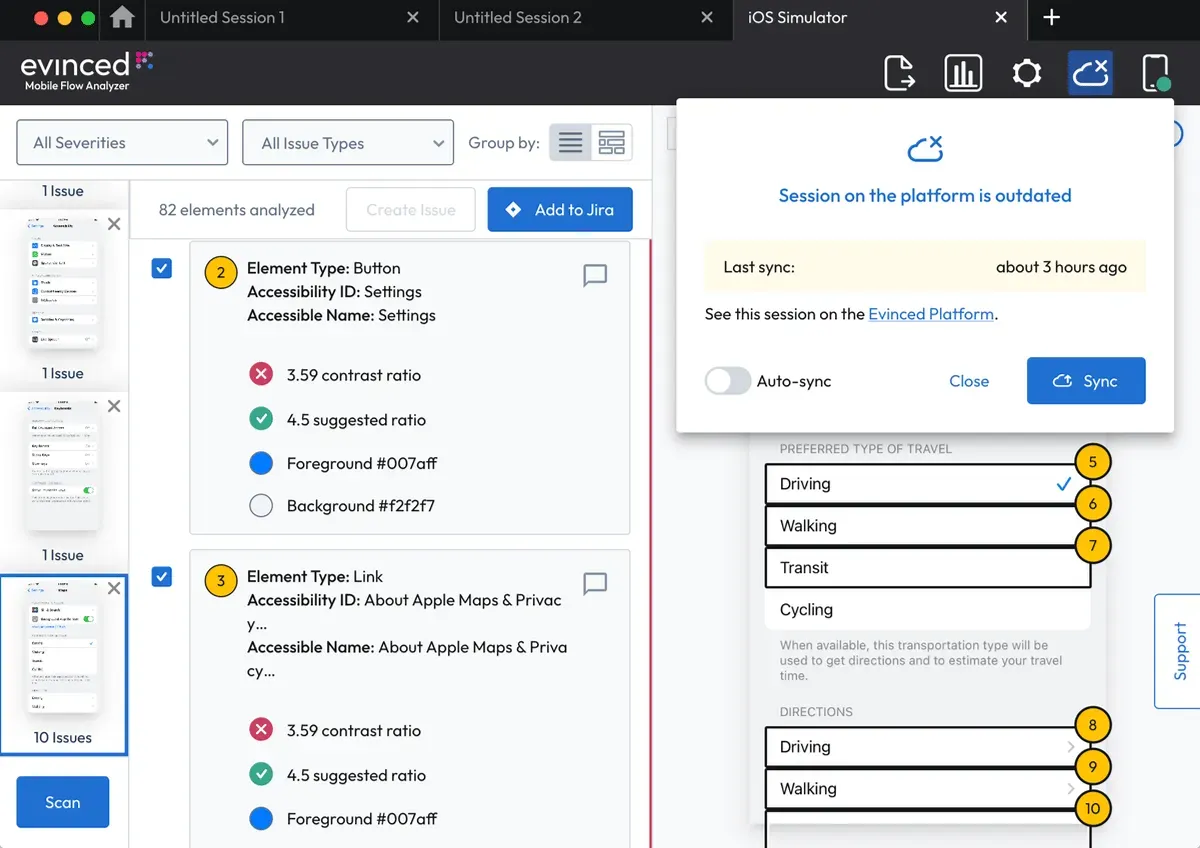Open the All Issue Types dropdown
The height and width of the screenshot is (848, 1200).
348,143
